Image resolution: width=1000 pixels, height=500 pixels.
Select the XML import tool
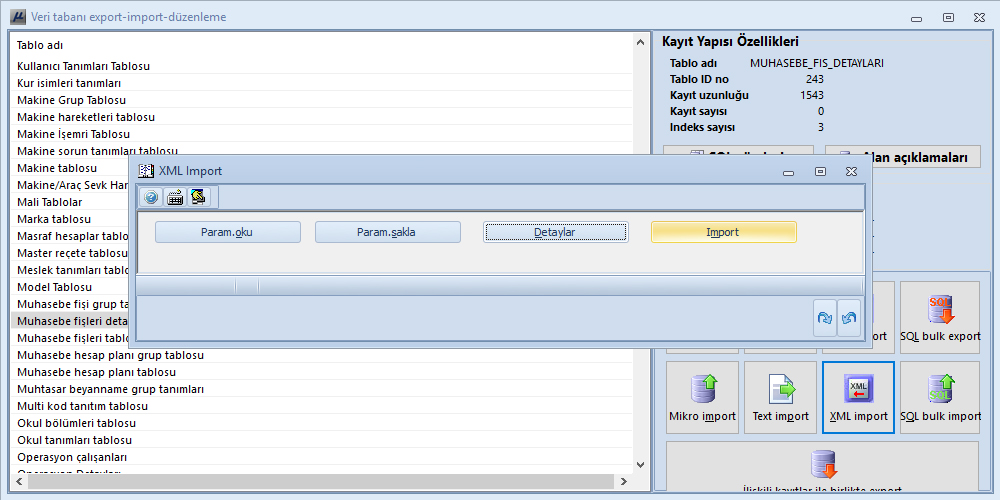coord(858,397)
